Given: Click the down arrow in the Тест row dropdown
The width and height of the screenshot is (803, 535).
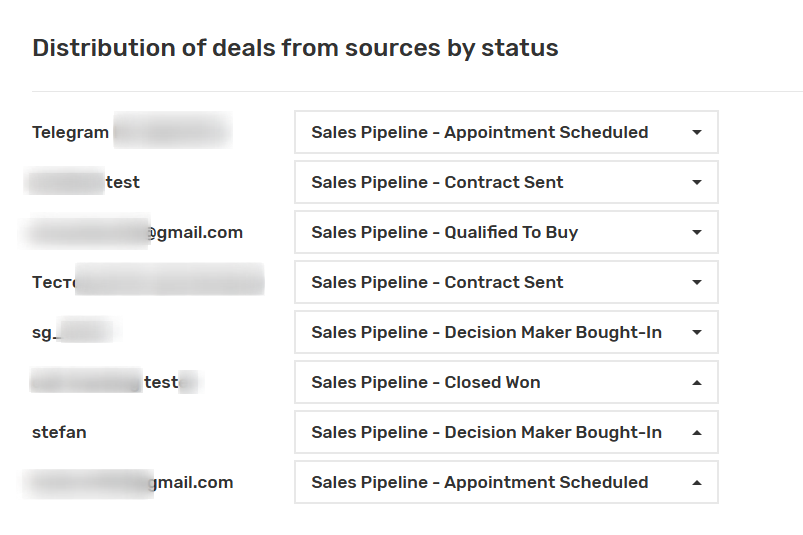Looking at the screenshot, I should coord(697,282).
